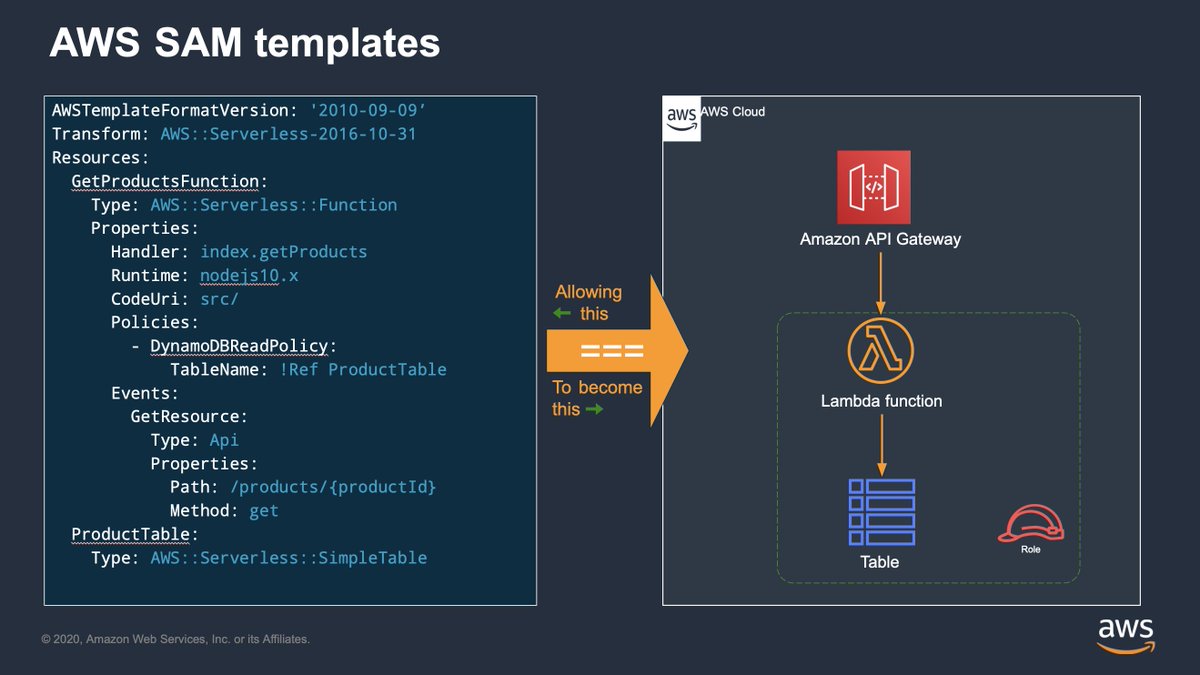Select the 'DynamoDBReadPolicy' entry
This screenshot has width=1200, height=675.
[x=239, y=346]
